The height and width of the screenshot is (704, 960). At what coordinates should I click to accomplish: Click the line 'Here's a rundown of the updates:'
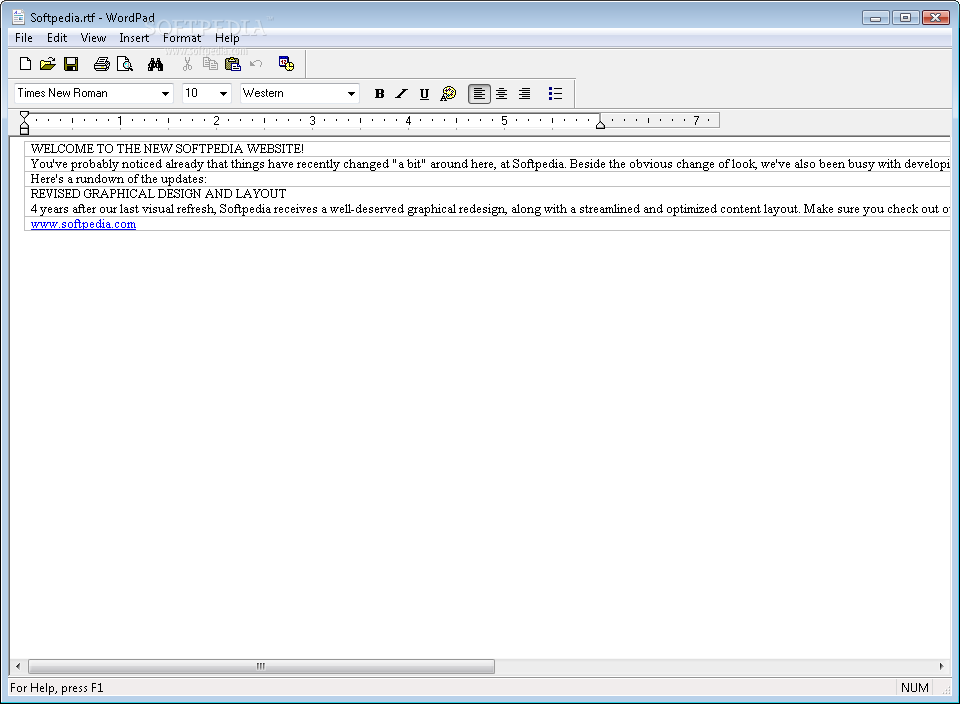click(119, 179)
